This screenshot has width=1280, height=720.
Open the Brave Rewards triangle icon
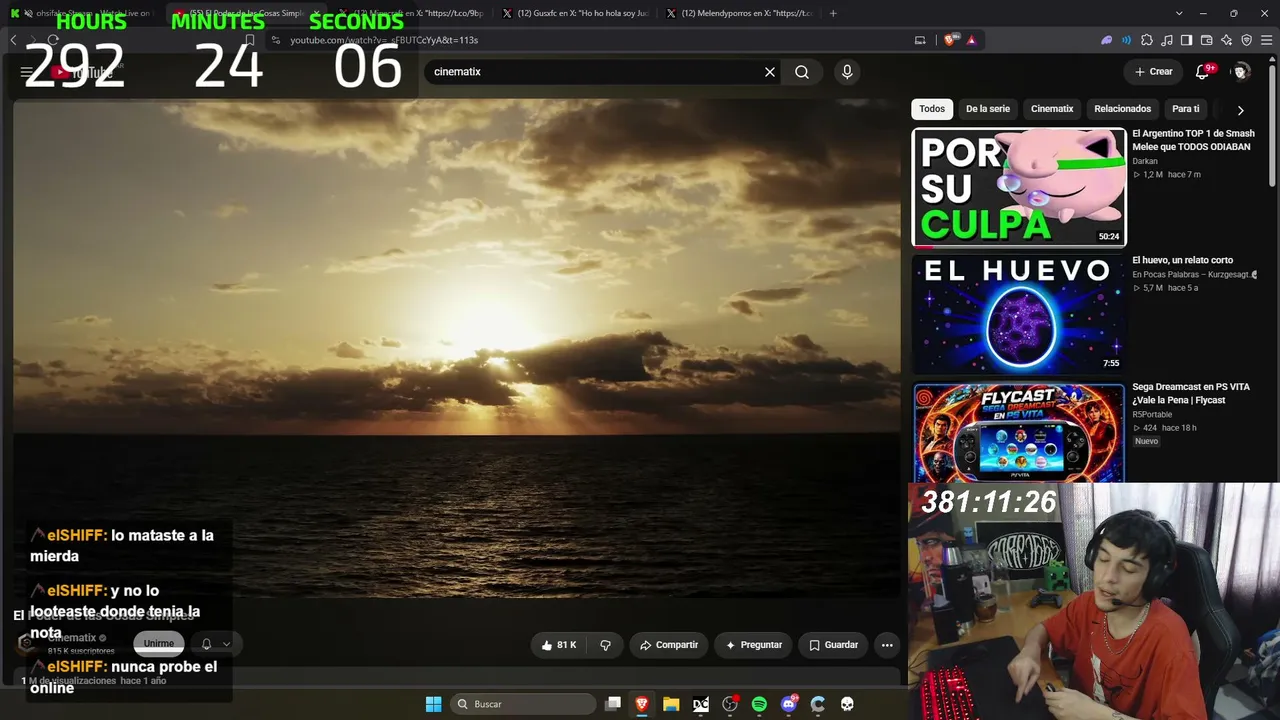coord(971,40)
